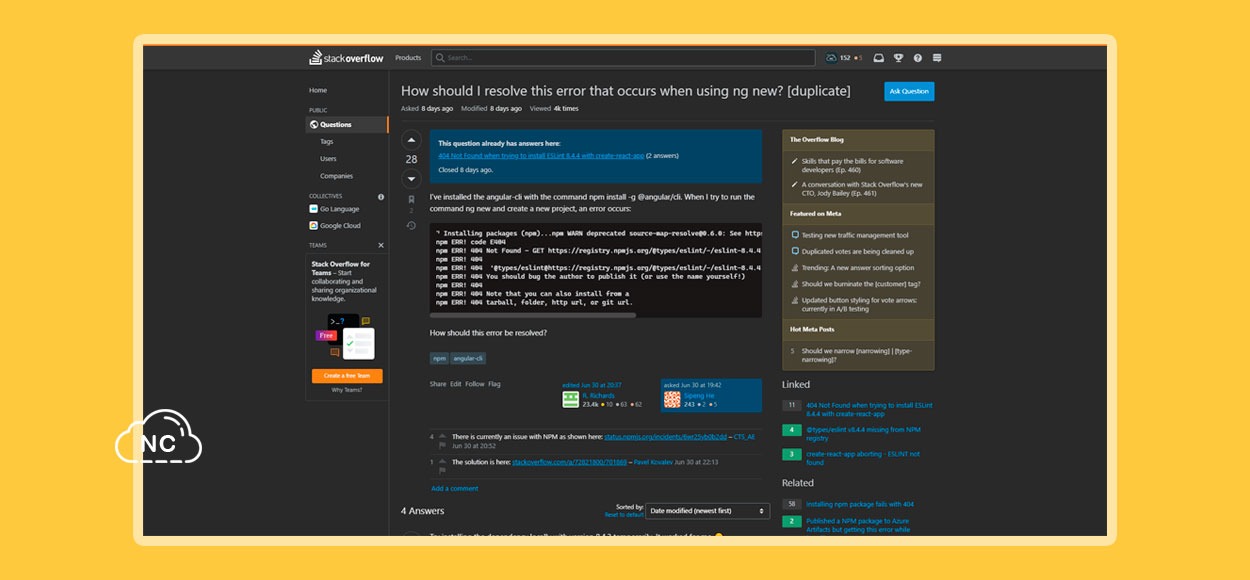Image resolution: width=1250 pixels, height=580 pixels.
Task: Open the help center question-mark icon
Action: 917,58
